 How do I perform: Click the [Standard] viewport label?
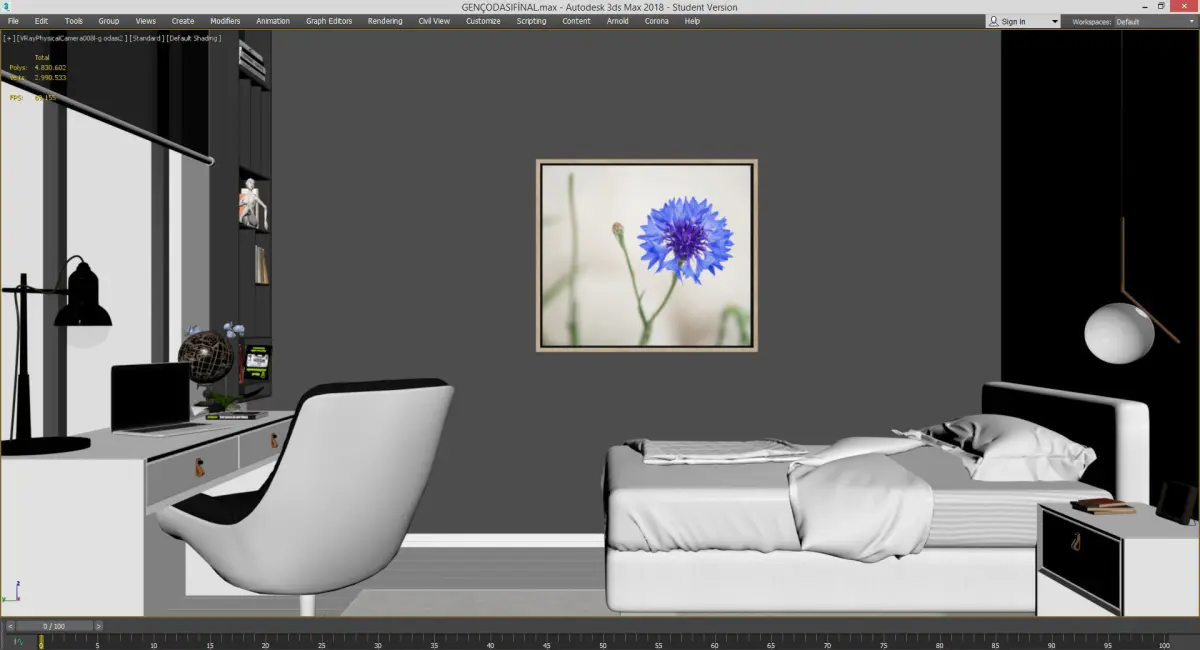pos(146,38)
